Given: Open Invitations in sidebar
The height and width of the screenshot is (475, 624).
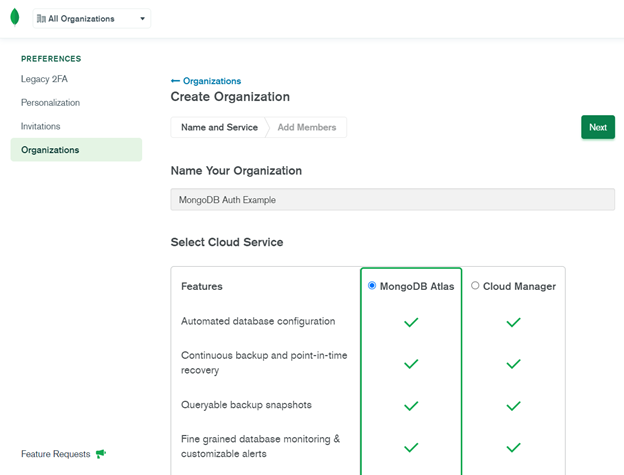Looking at the screenshot, I should 41,126.
